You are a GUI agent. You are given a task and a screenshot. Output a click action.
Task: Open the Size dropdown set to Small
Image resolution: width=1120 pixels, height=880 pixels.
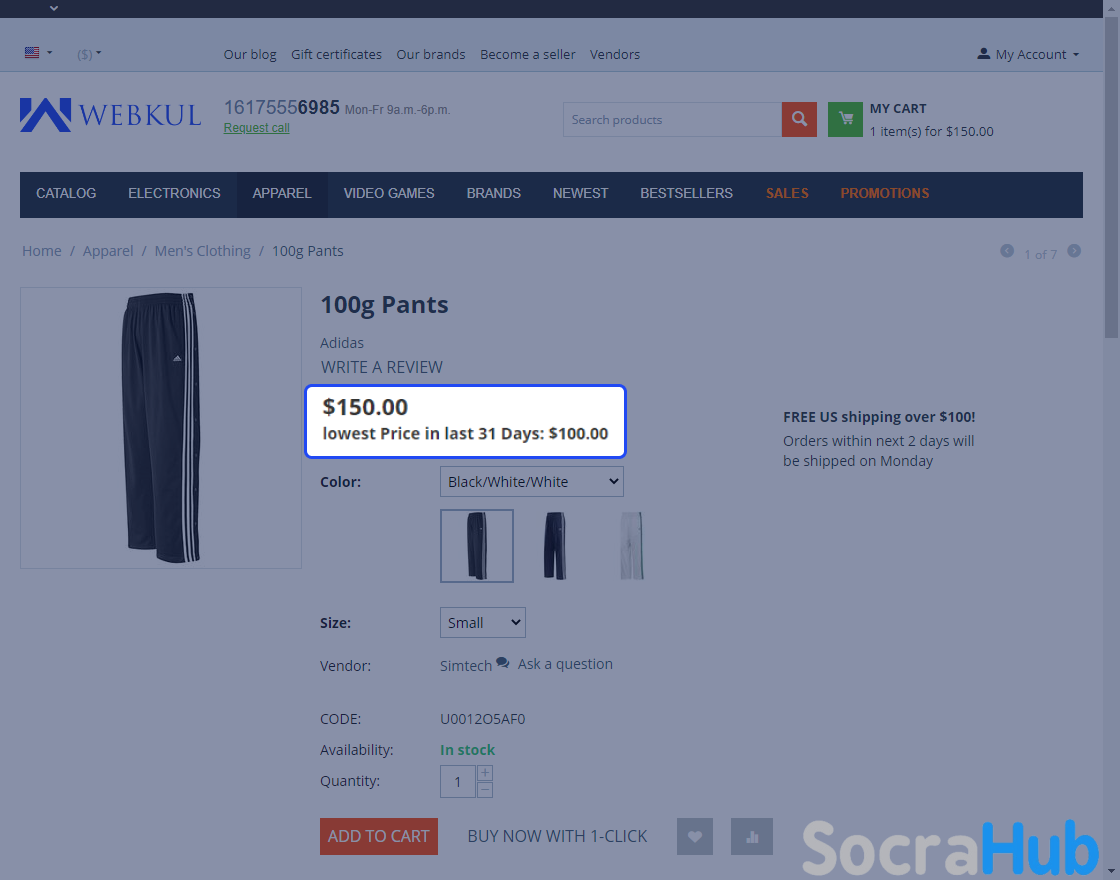coord(483,622)
